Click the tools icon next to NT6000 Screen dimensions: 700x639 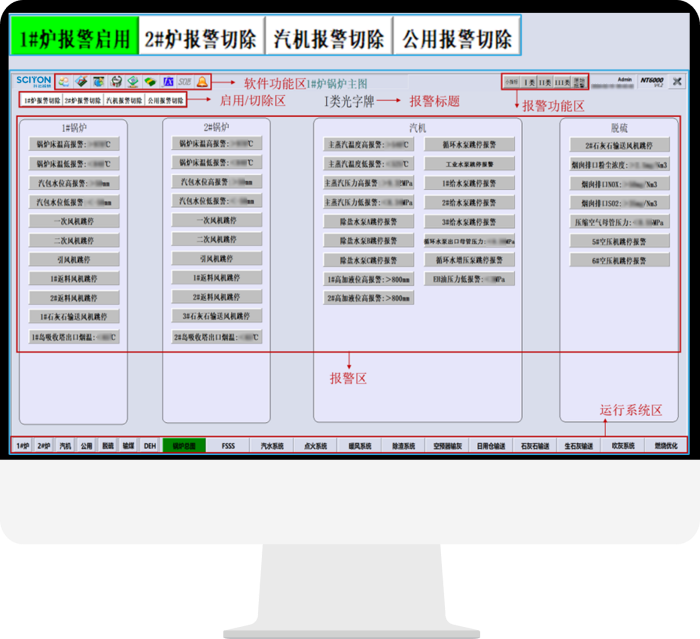click(677, 81)
